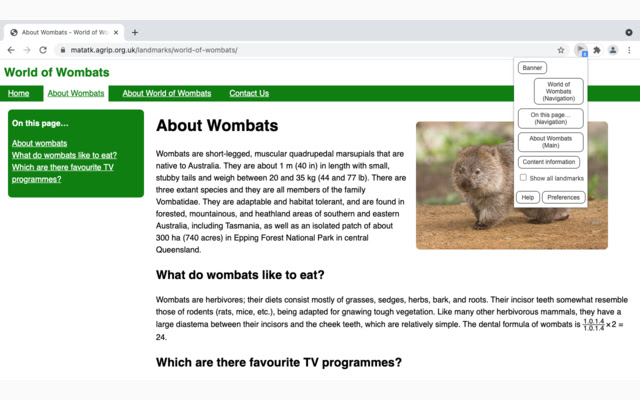The image size is (640, 400).
Task: Close the About Wombats browser tab
Action: pos(116,32)
